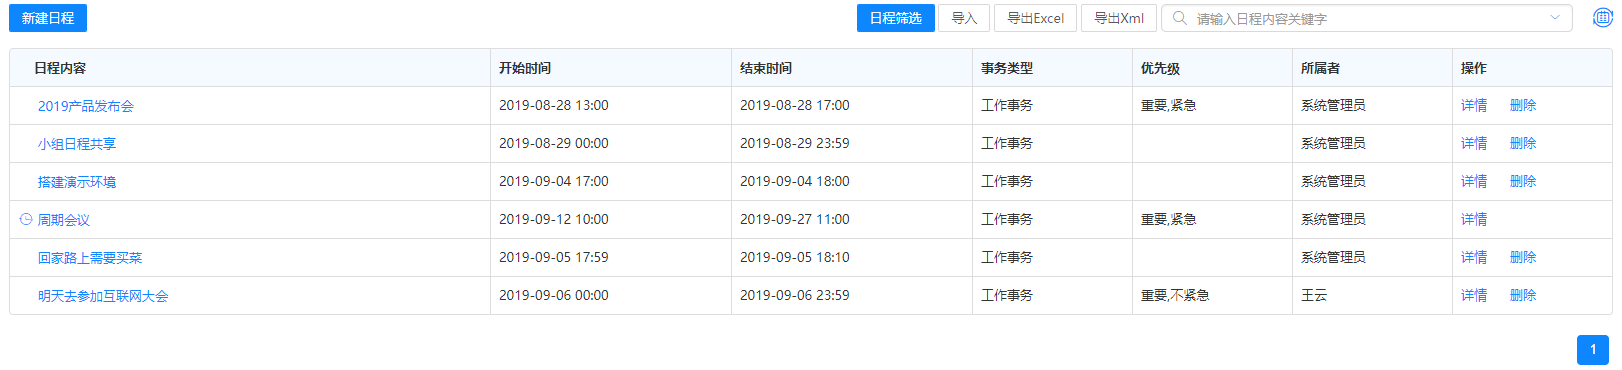Click the search magnifier icon

coord(1180,18)
